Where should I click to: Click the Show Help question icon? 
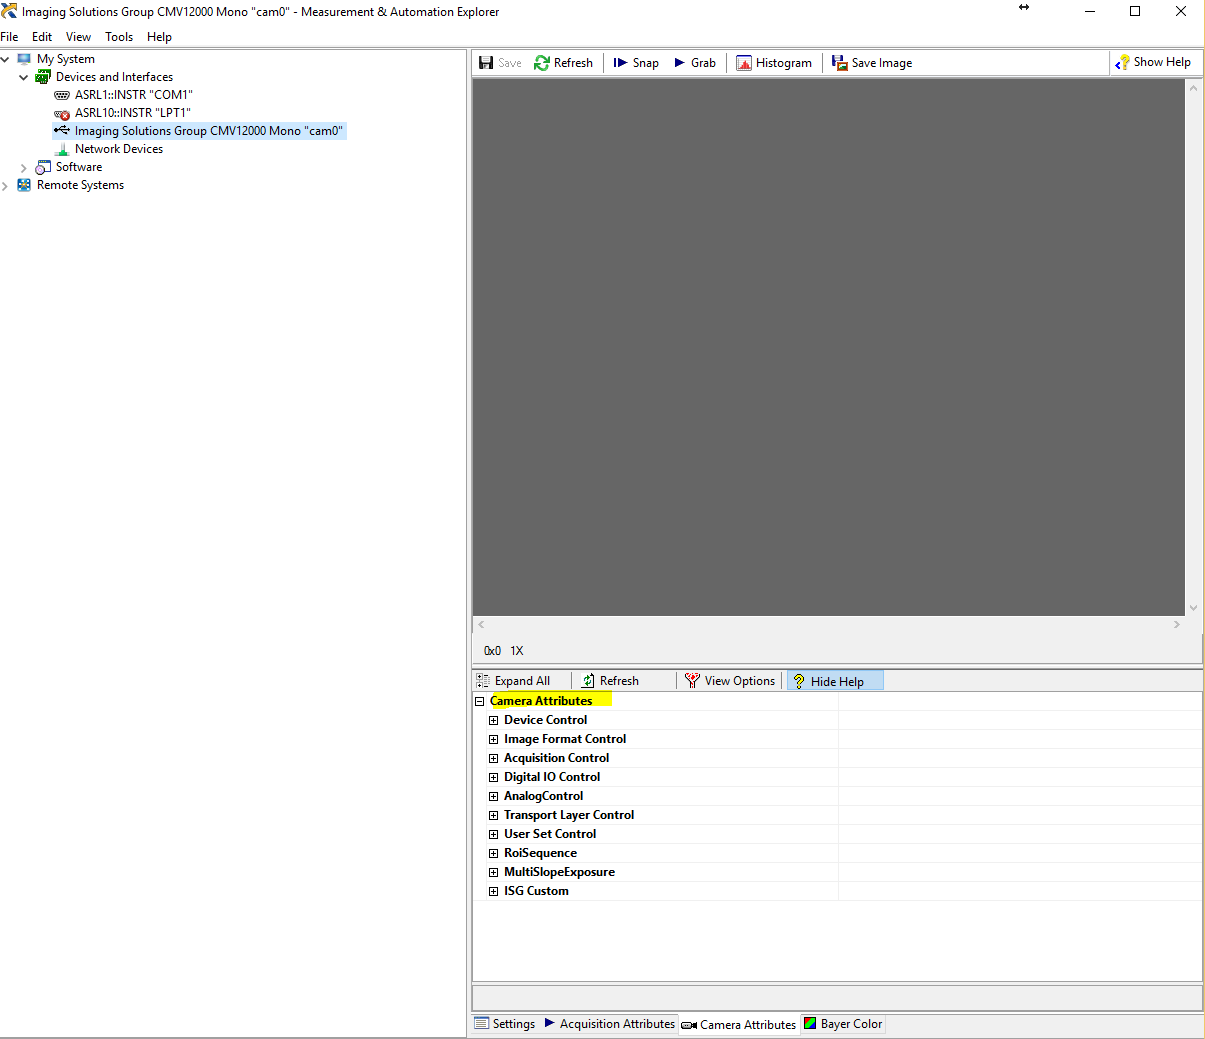(x=1122, y=63)
